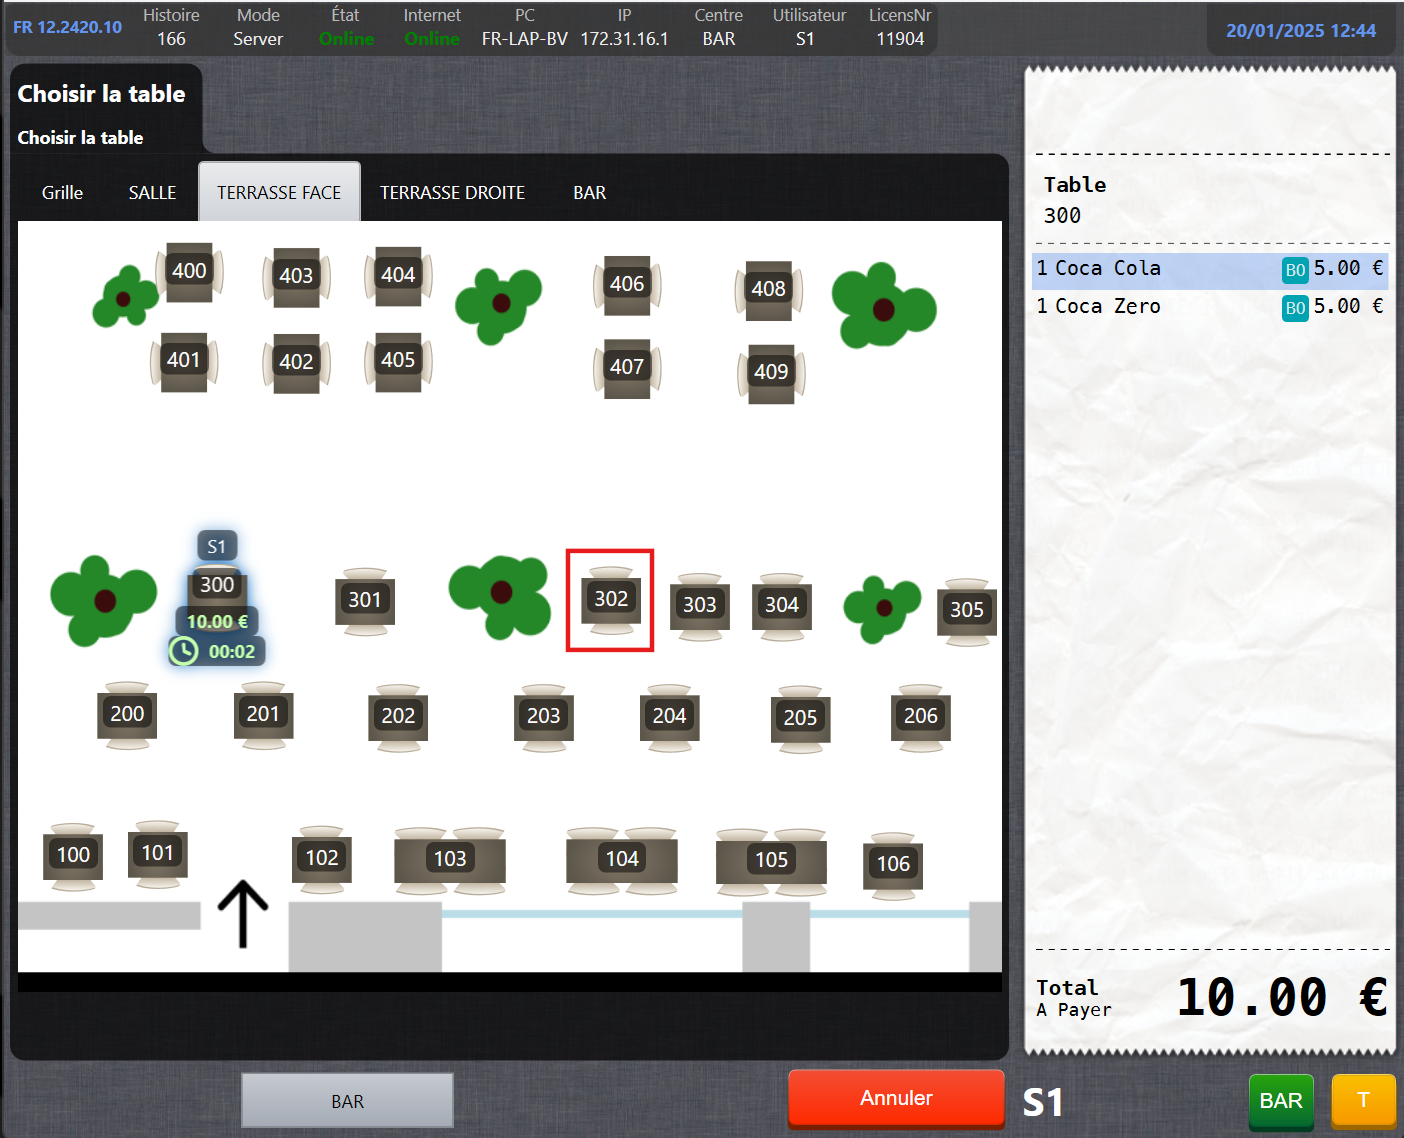Screen dimensions: 1404x1138
Task: Open occupied table 300
Action: [x=217, y=585]
